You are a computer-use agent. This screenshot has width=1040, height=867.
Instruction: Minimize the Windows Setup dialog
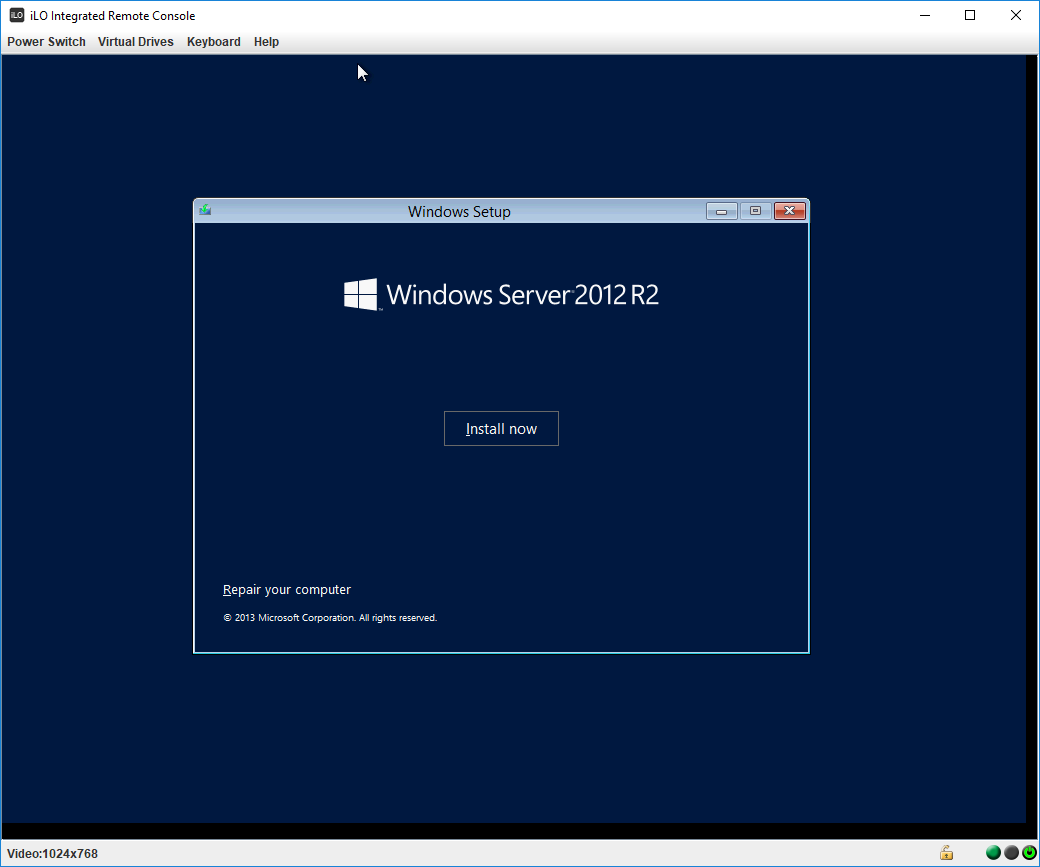pos(721,211)
